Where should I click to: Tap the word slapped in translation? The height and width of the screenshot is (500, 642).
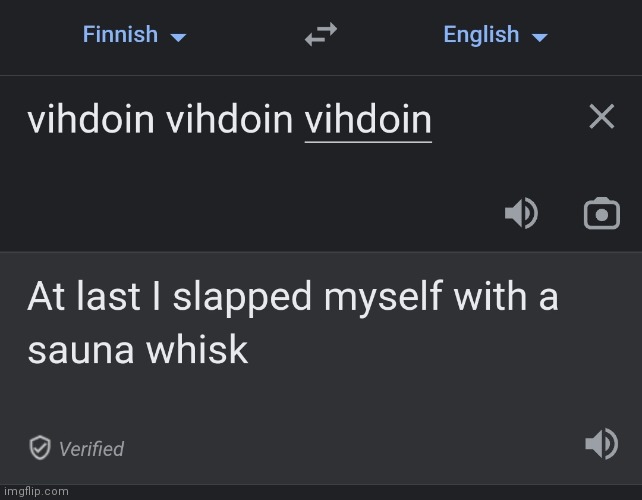pyautogui.click(x=242, y=298)
